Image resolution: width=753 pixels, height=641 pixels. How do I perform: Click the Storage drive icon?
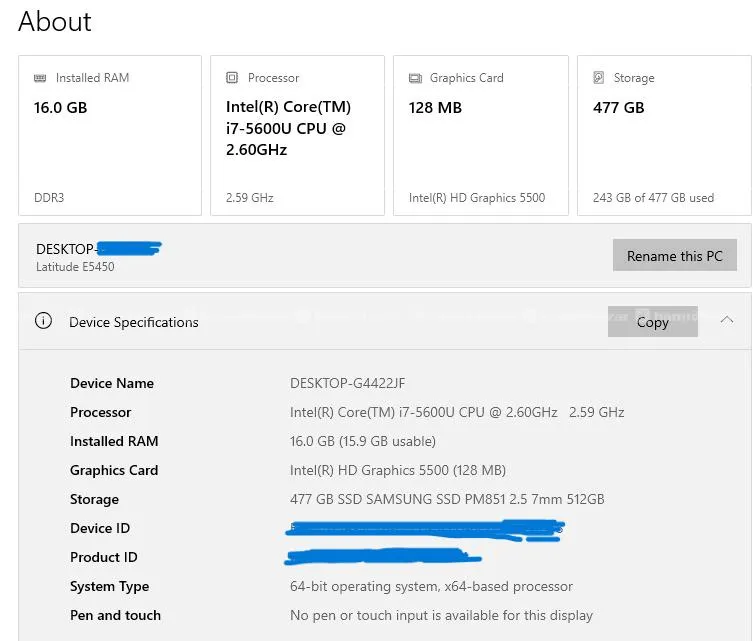[598, 77]
